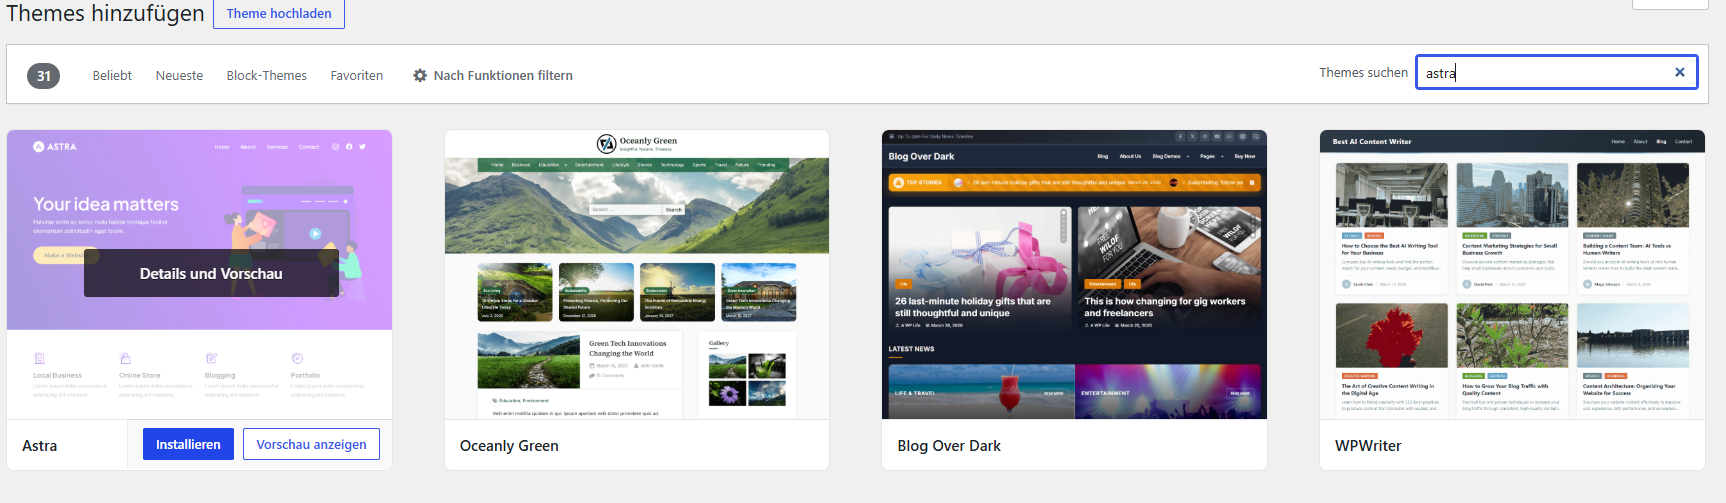The height and width of the screenshot is (503, 1726).
Task: Open Details und Vorschau for Astra
Action: (211, 273)
